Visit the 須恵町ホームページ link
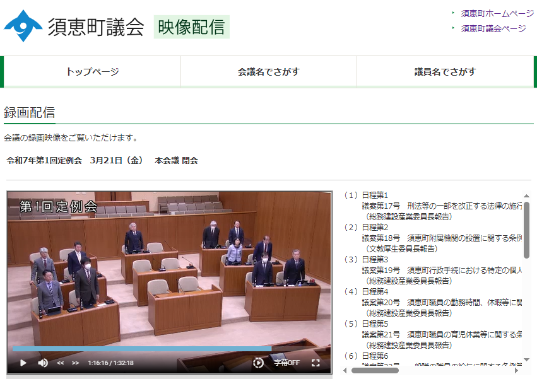The image size is (537, 379). coord(497,13)
